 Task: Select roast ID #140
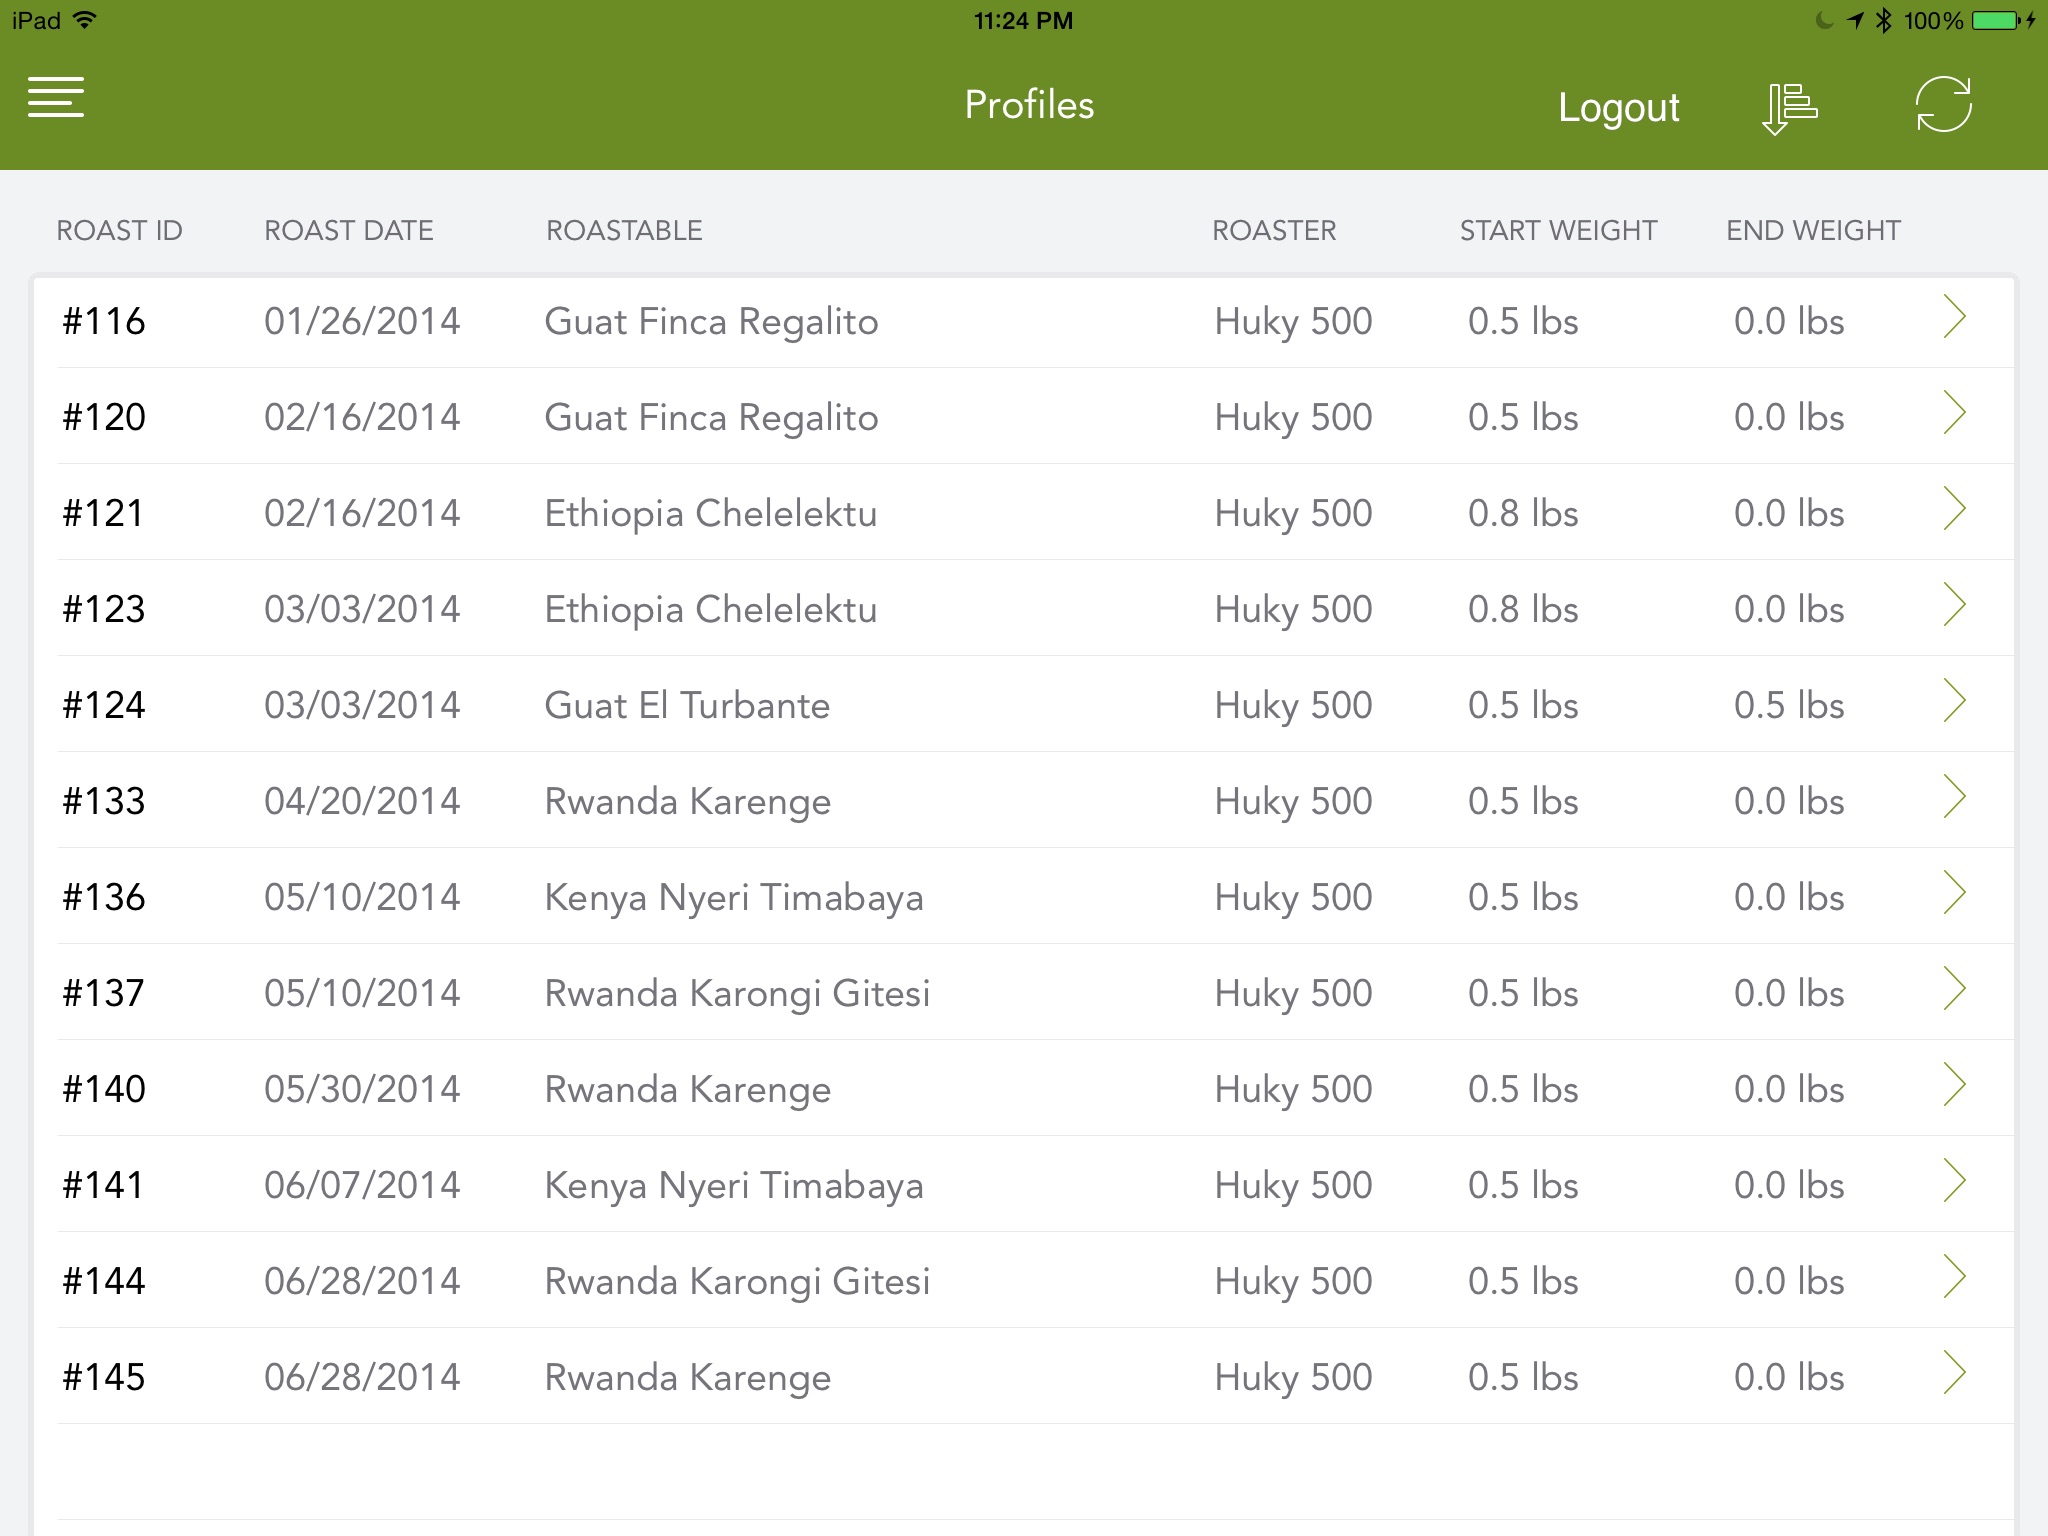pyautogui.click(x=104, y=1090)
